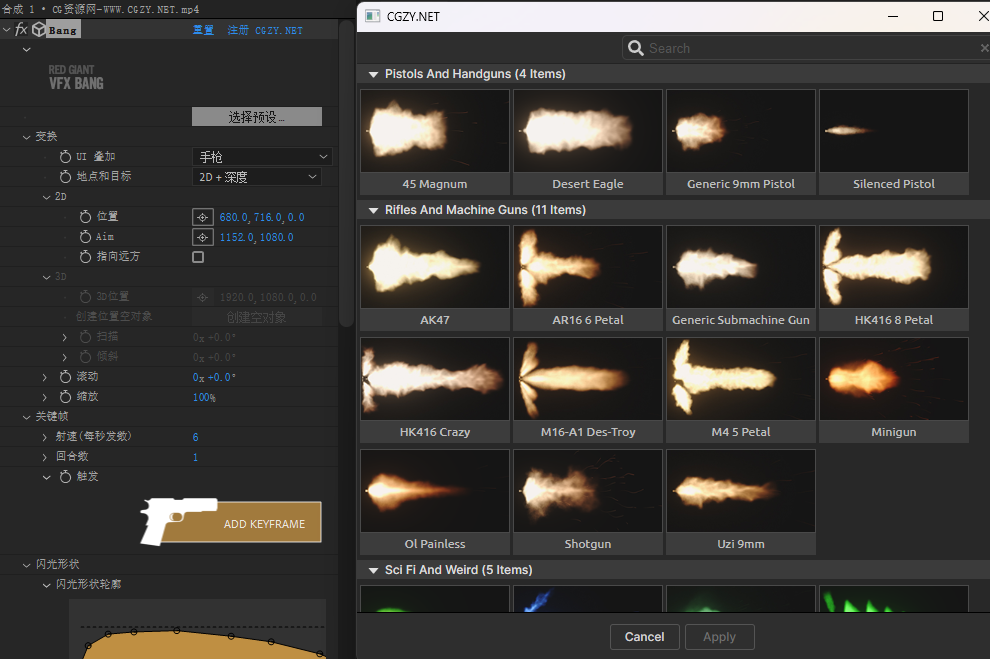Select the HK416 8 Petal preset
The image size is (990, 659).
(x=894, y=278)
